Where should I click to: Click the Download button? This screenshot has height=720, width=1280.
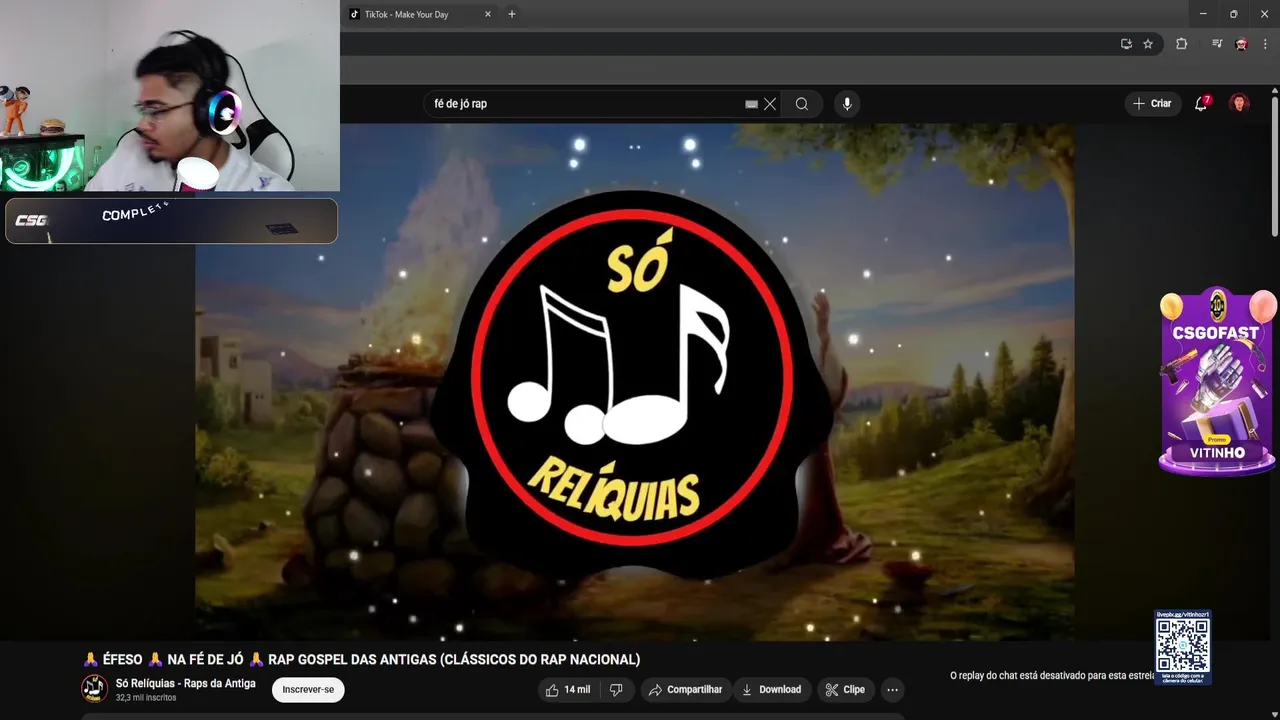coord(771,690)
